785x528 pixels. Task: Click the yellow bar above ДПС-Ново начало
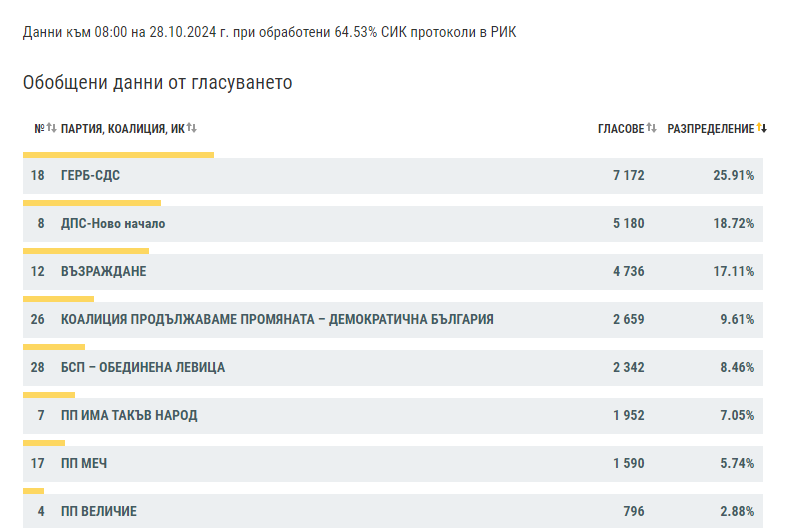92,203
